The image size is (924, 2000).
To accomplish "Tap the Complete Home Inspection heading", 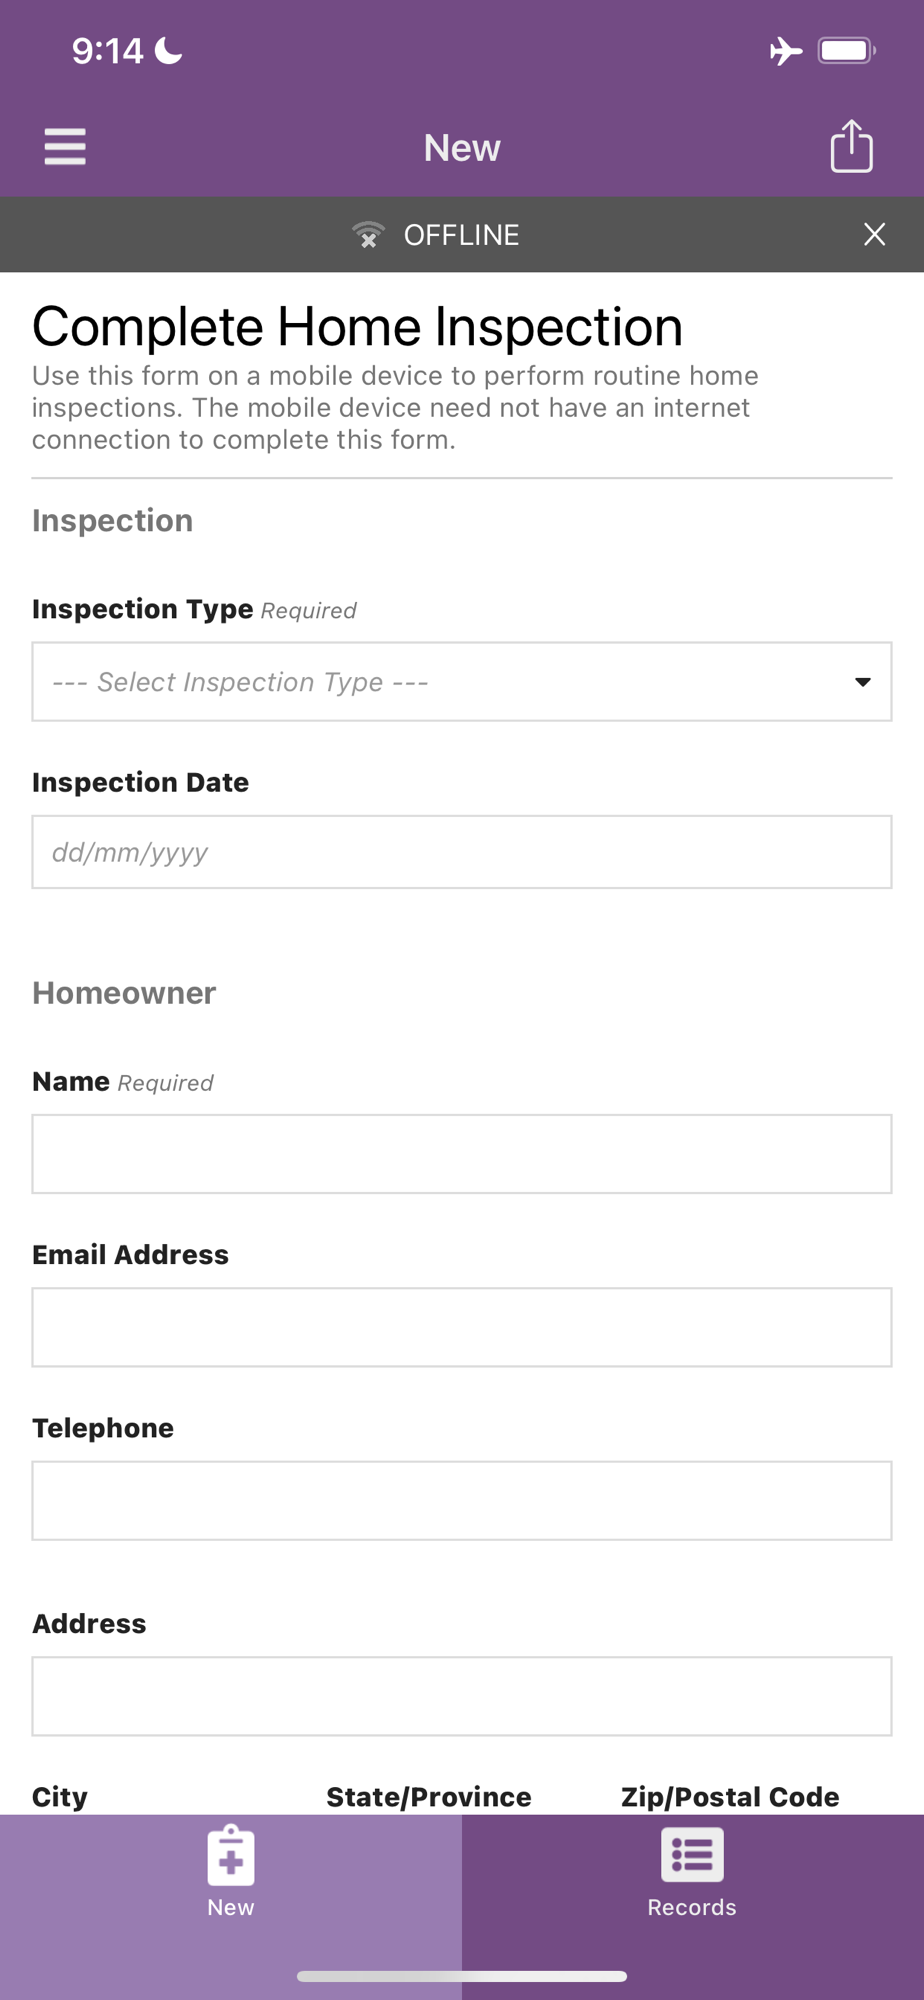I will (x=357, y=327).
